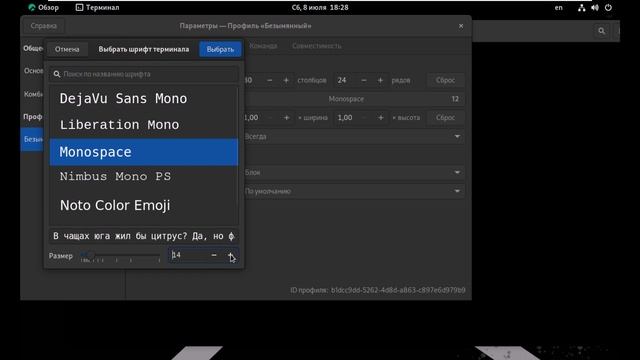This screenshot has width=640, height=360.
Task: Select the Безымянный profile in sidebar
Action: (32, 140)
